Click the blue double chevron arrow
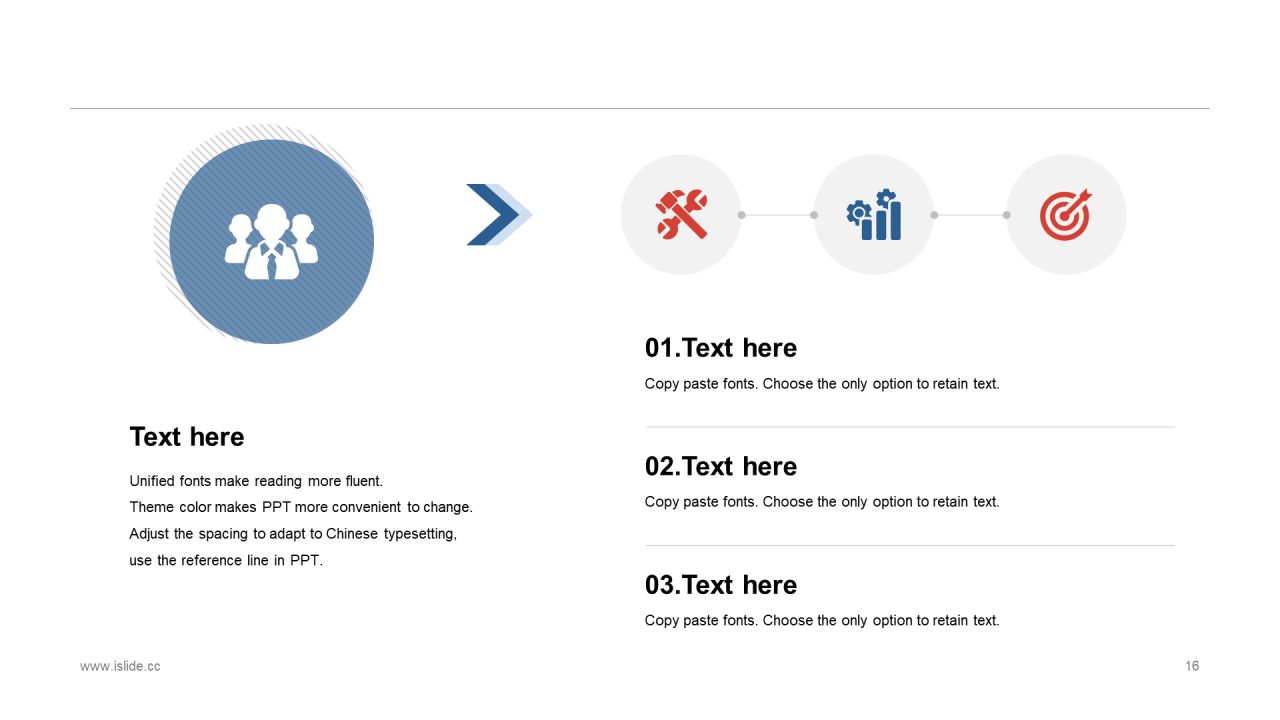The height and width of the screenshot is (720, 1280). (x=499, y=214)
